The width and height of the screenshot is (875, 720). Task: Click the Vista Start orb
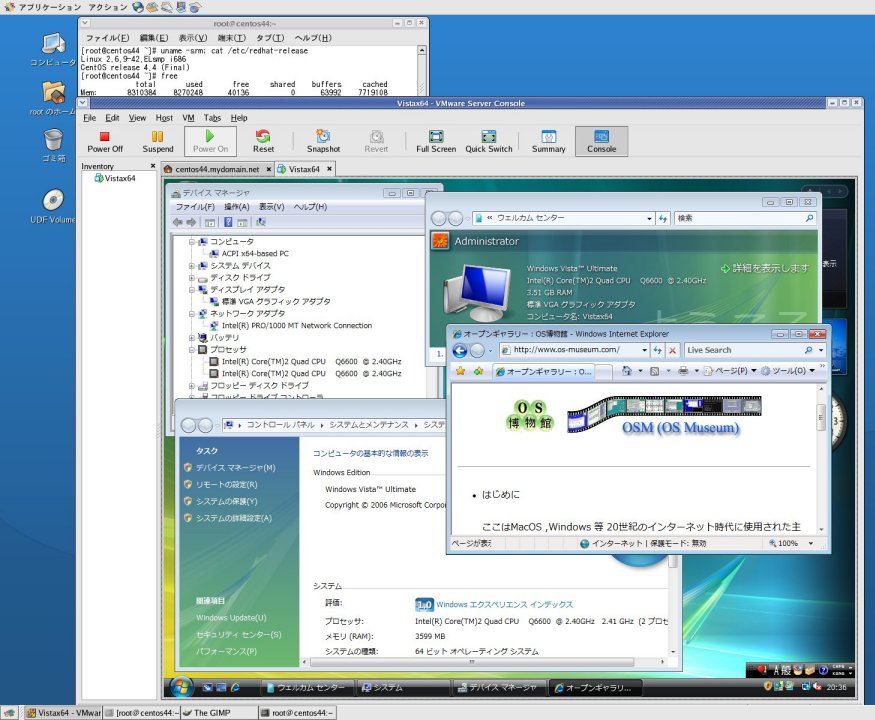181,687
